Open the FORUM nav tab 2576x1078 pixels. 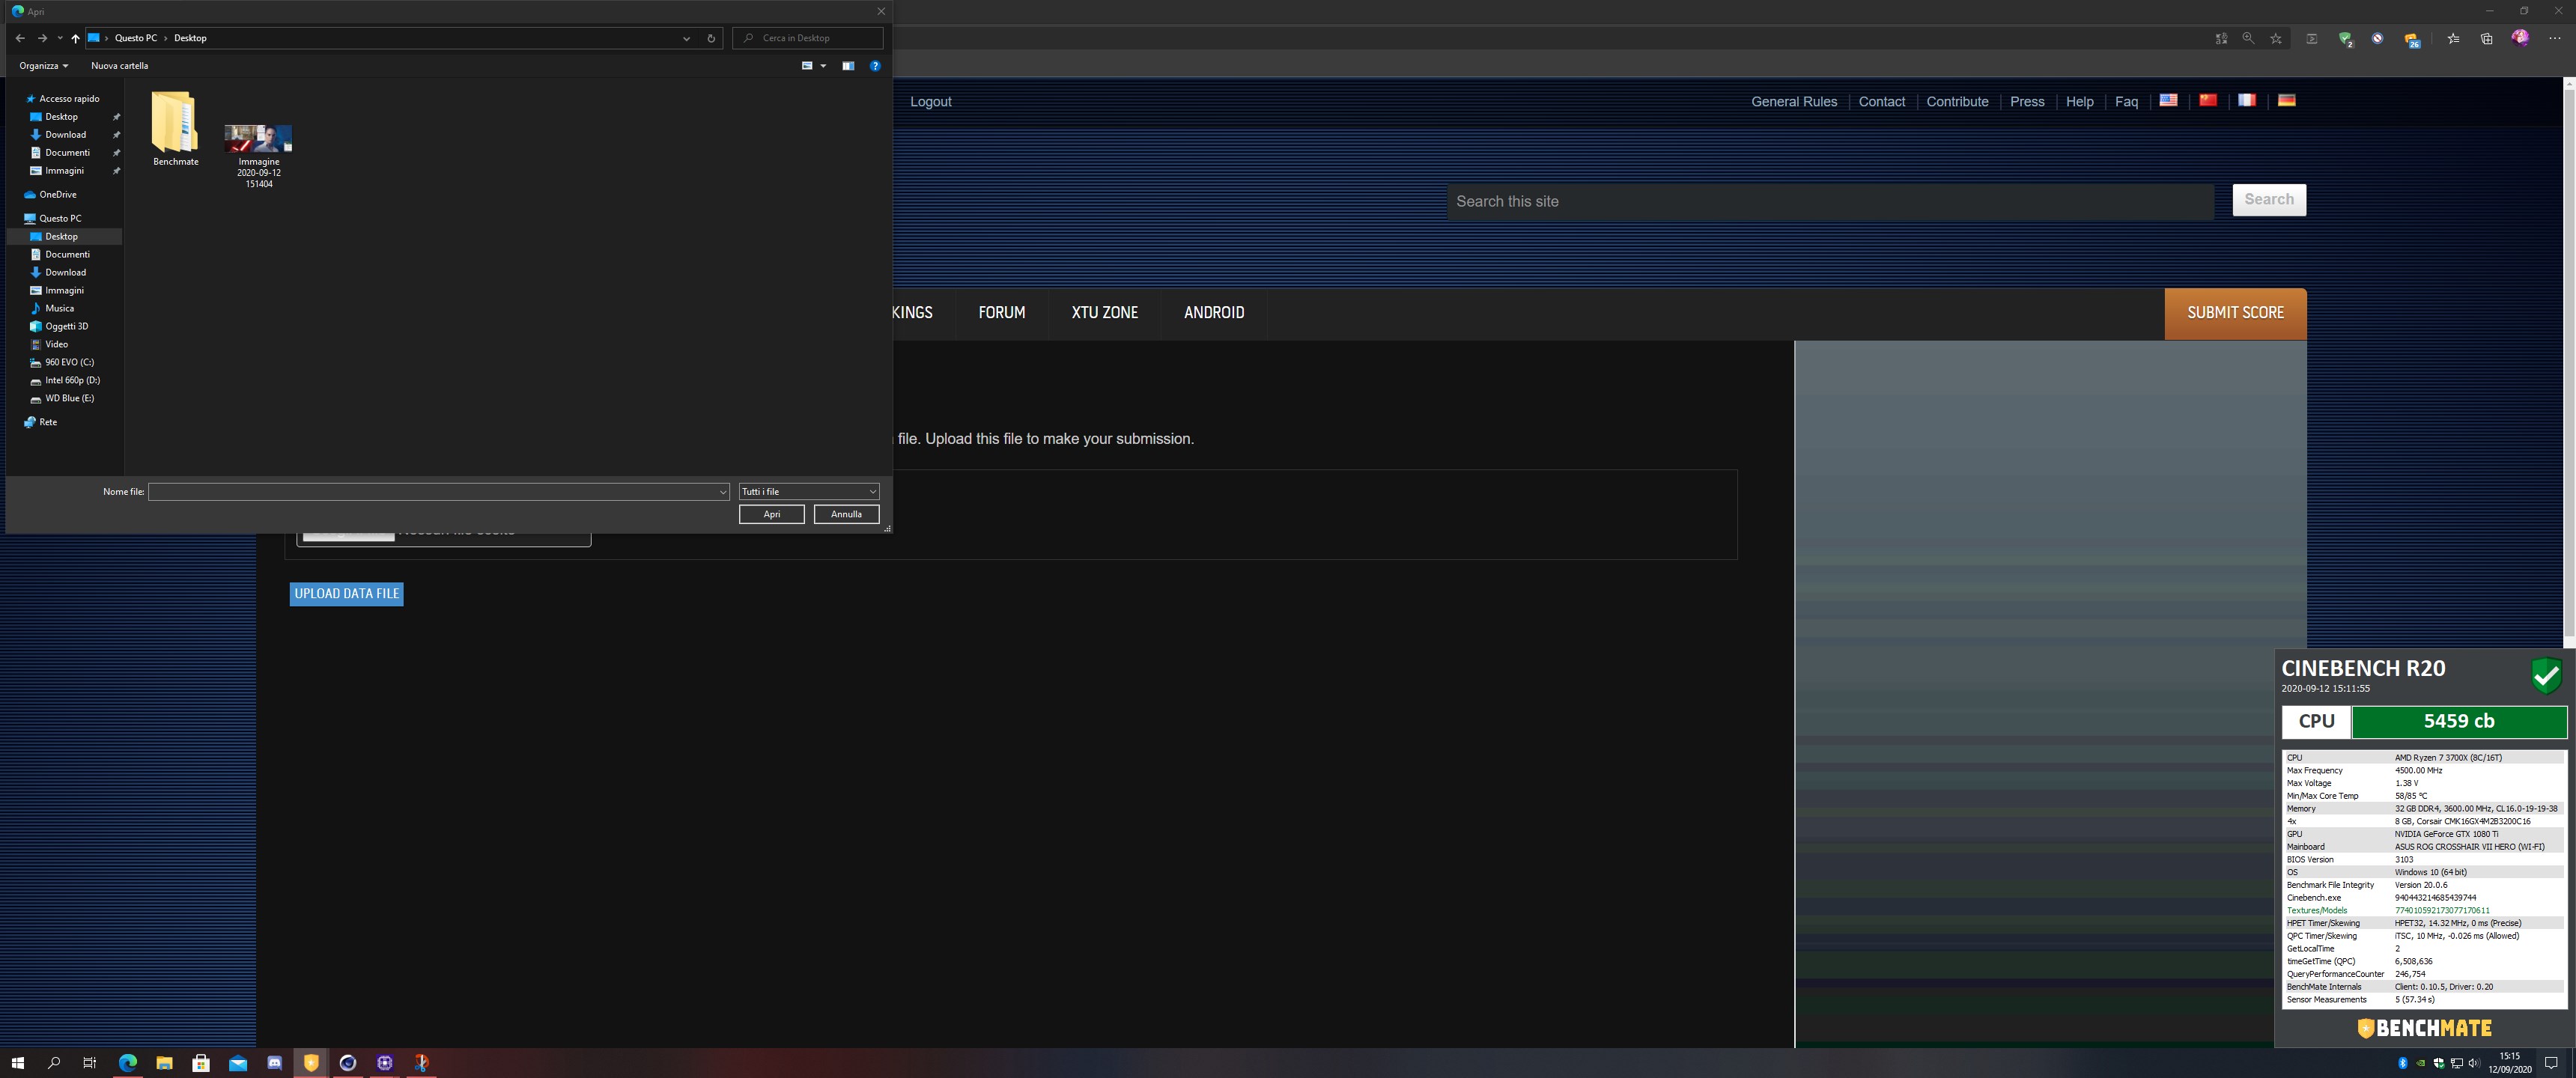(x=1001, y=313)
